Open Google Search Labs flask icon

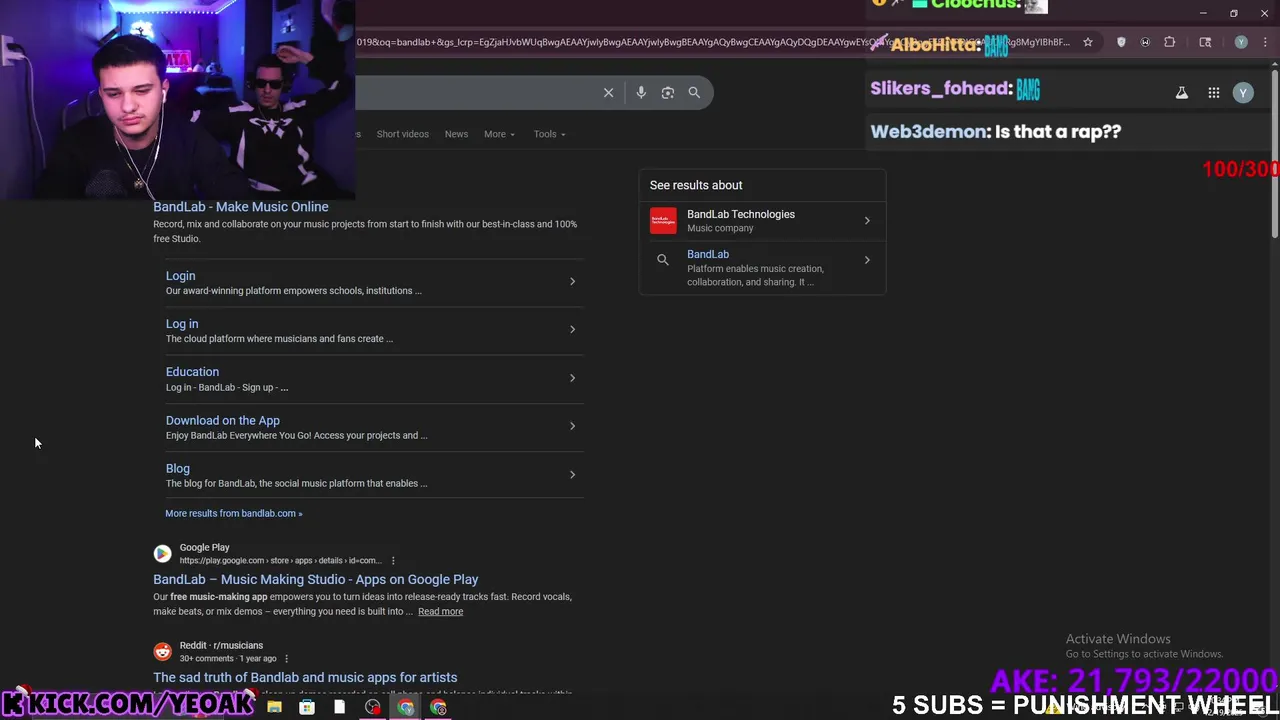(1182, 92)
